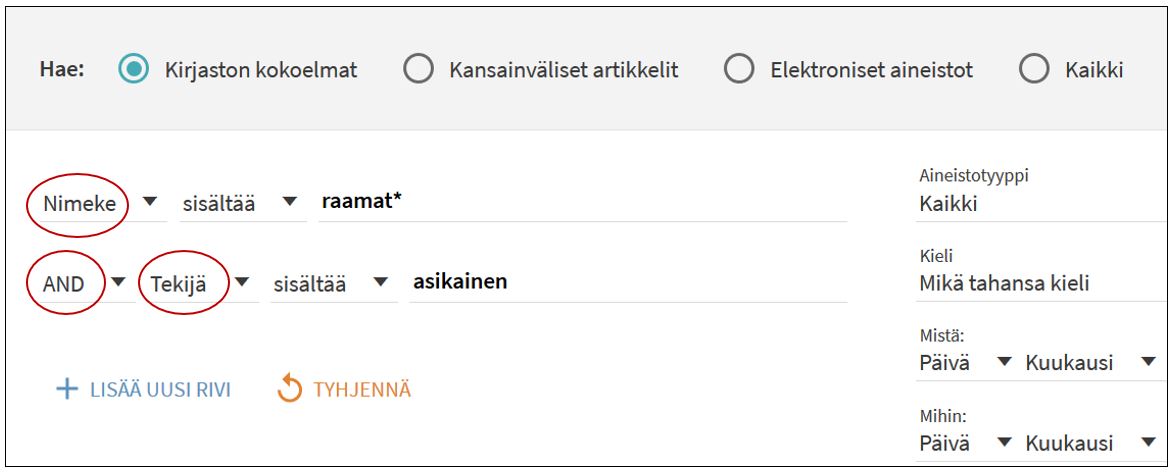This screenshot has width=1174, height=473.
Task: Click the plus icon to add row
Action: pyautogui.click(x=67, y=390)
